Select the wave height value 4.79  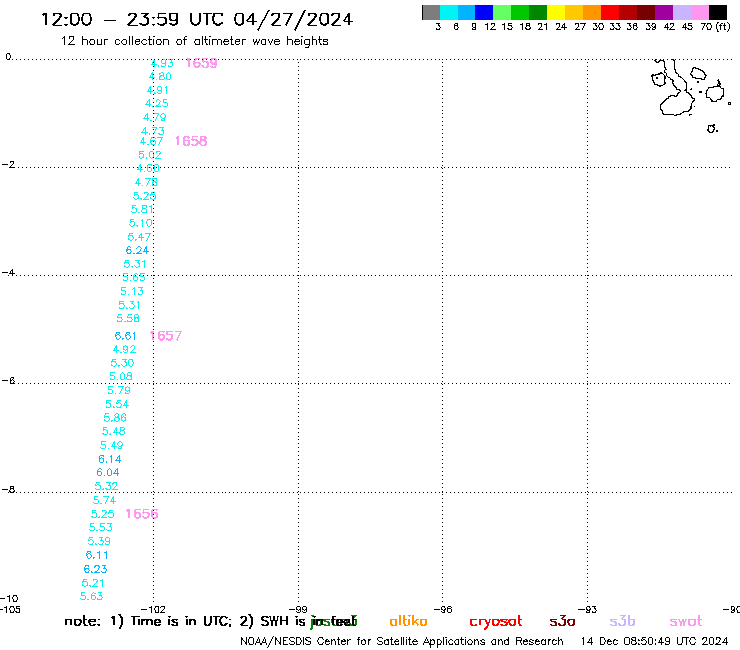(x=154, y=118)
